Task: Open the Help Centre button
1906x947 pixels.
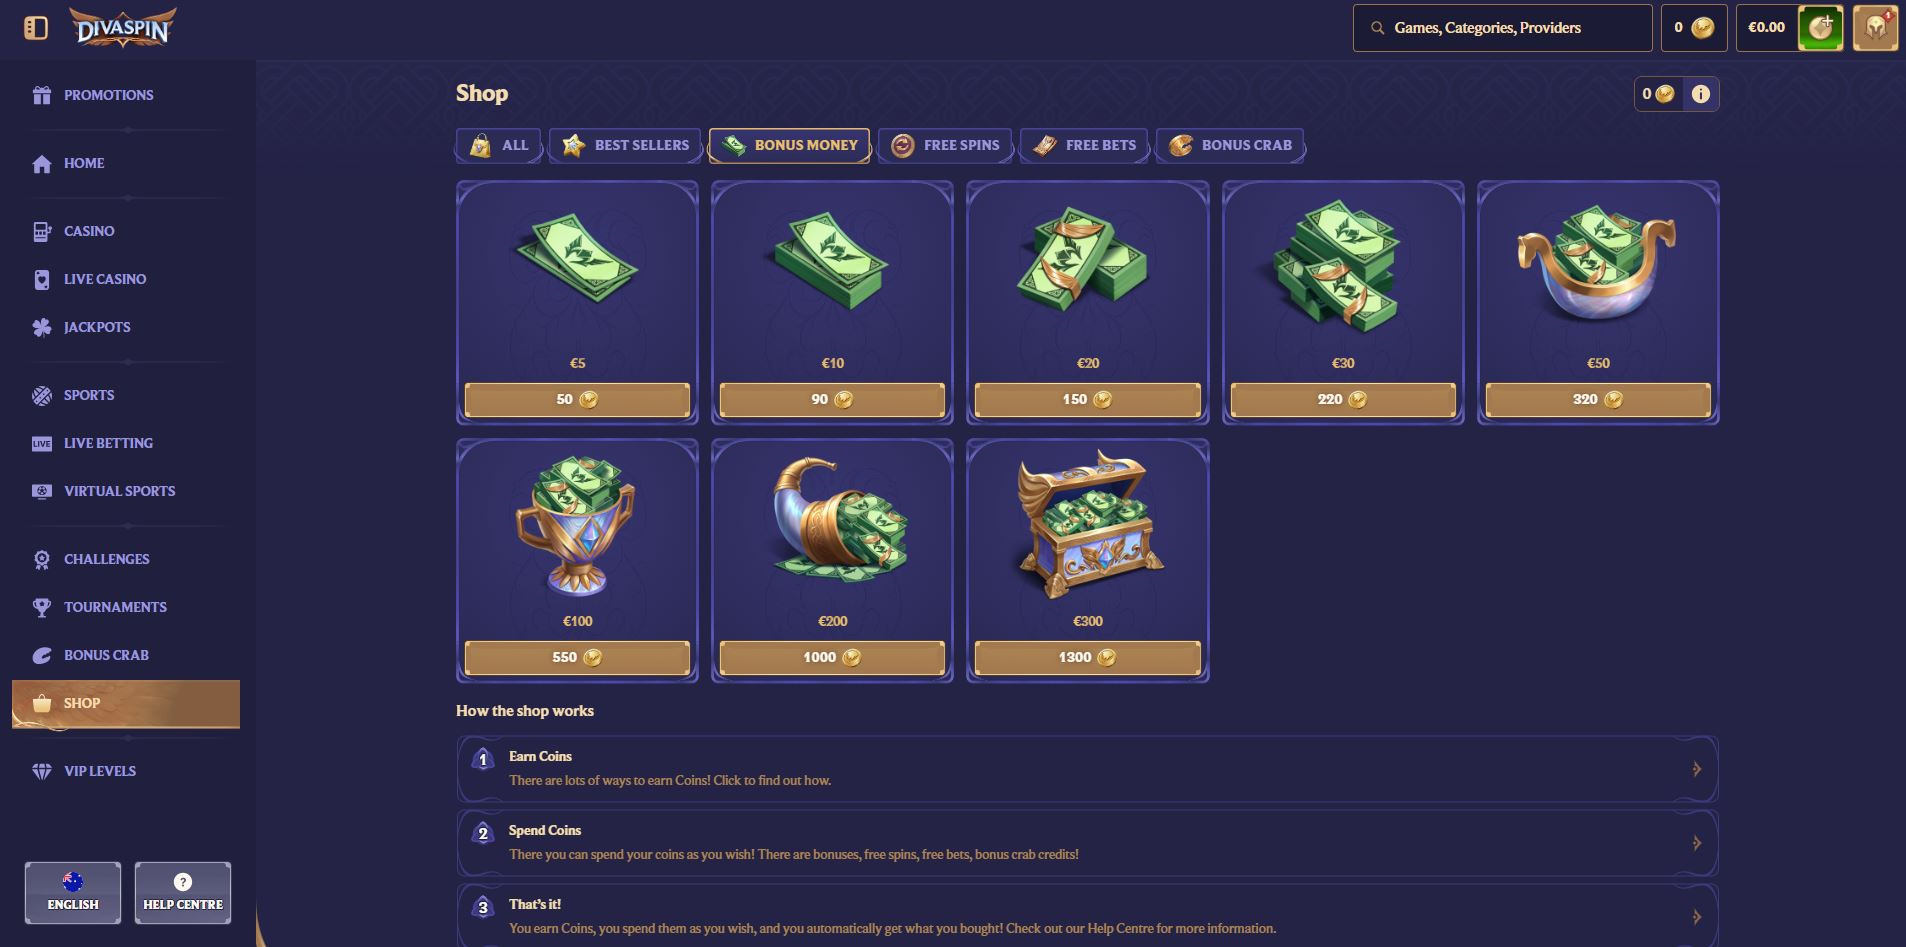Action: [x=183, y=892]
